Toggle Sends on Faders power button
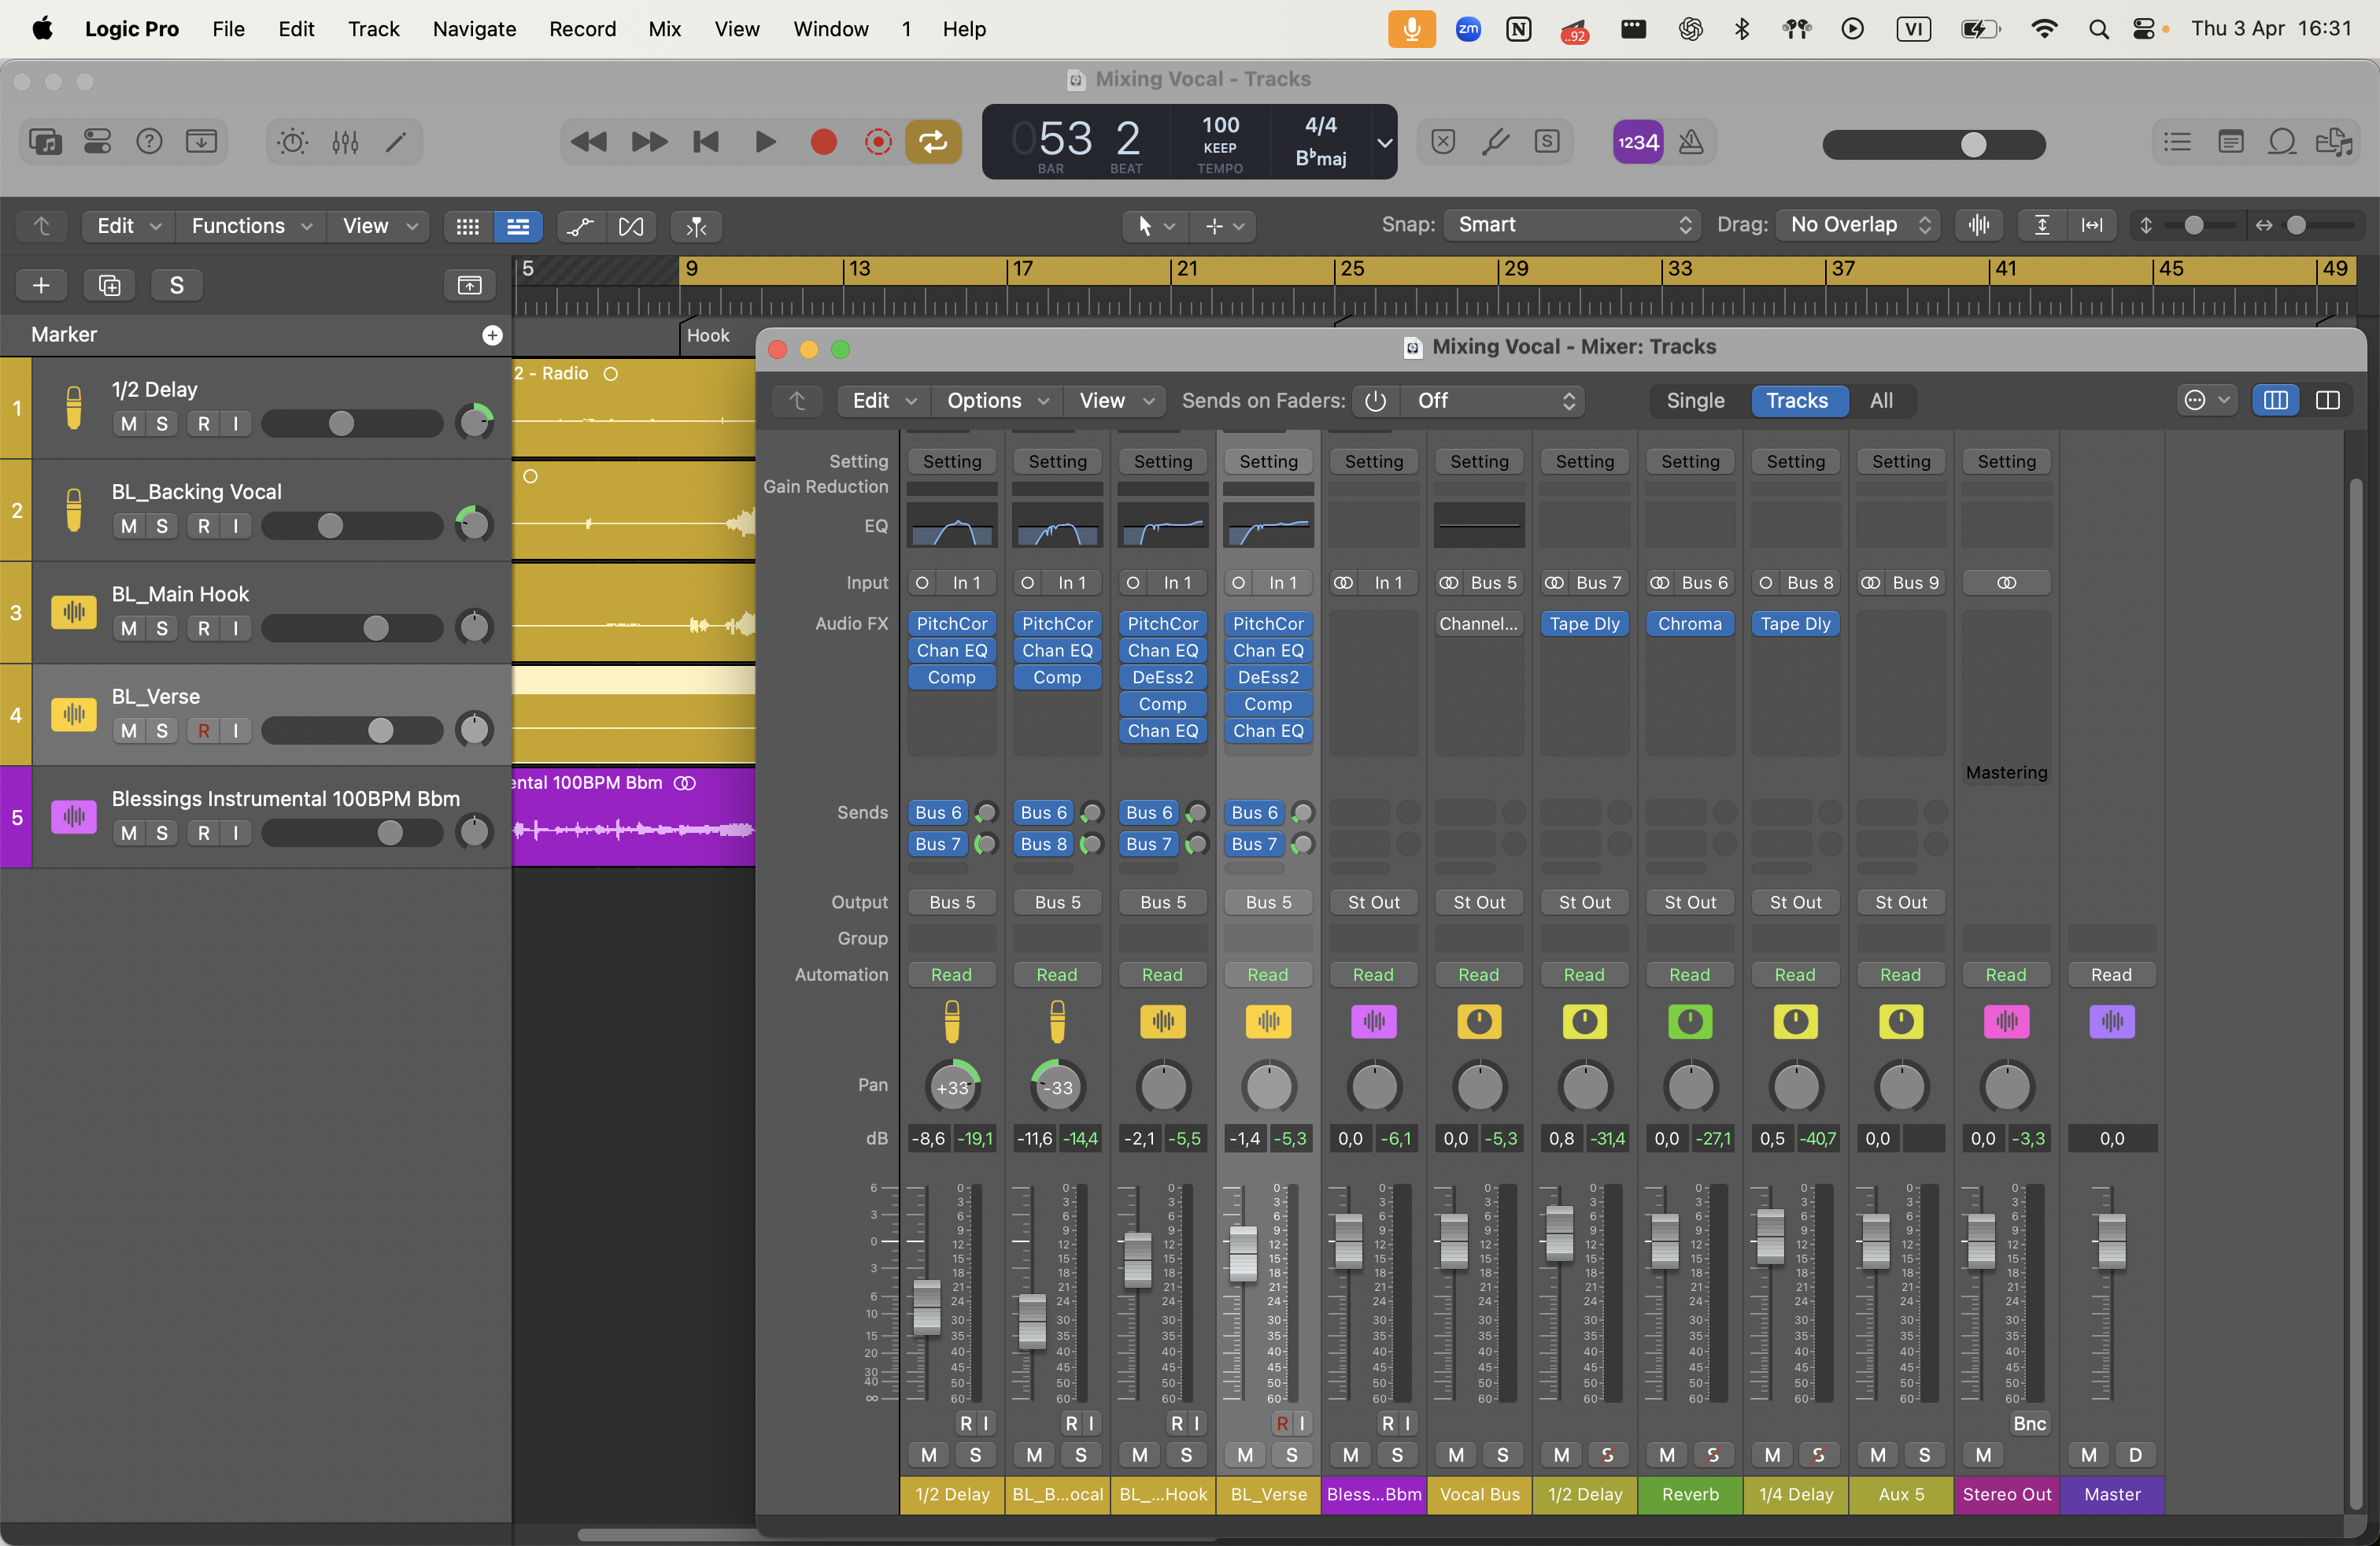 [x=1376, y=401]
